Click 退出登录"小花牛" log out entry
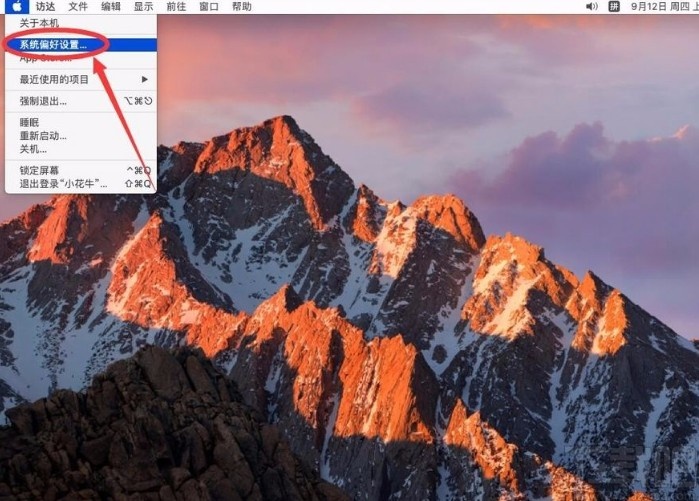 (63, 183)
